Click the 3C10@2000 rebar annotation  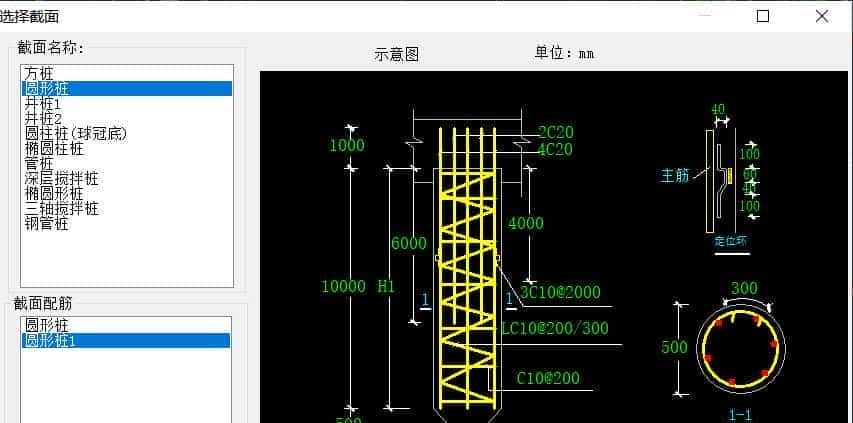tap(560, 292)
